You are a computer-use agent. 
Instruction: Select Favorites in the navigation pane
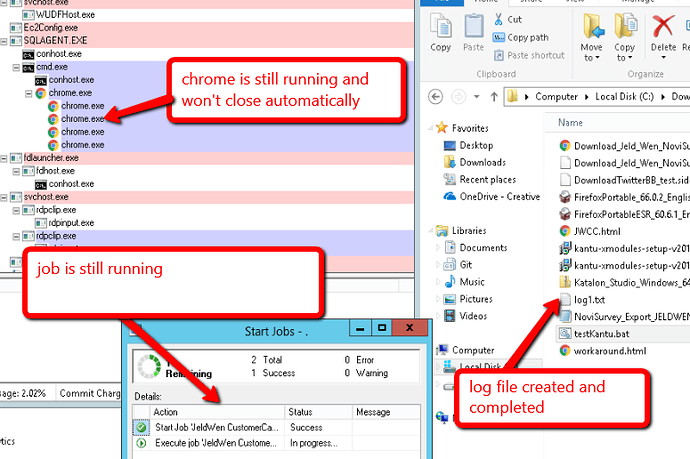(x=470, y=128)
